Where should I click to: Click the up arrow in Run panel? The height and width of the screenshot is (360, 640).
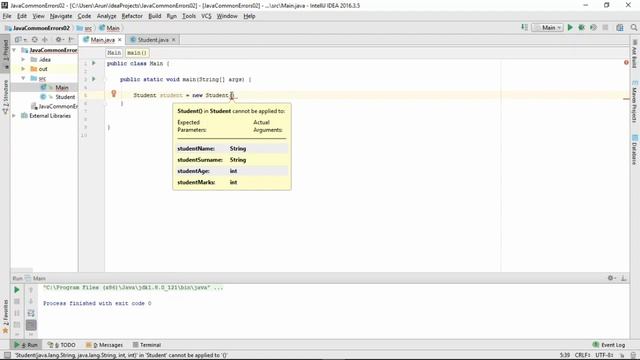pyautogui.click(x=31, y=290)
